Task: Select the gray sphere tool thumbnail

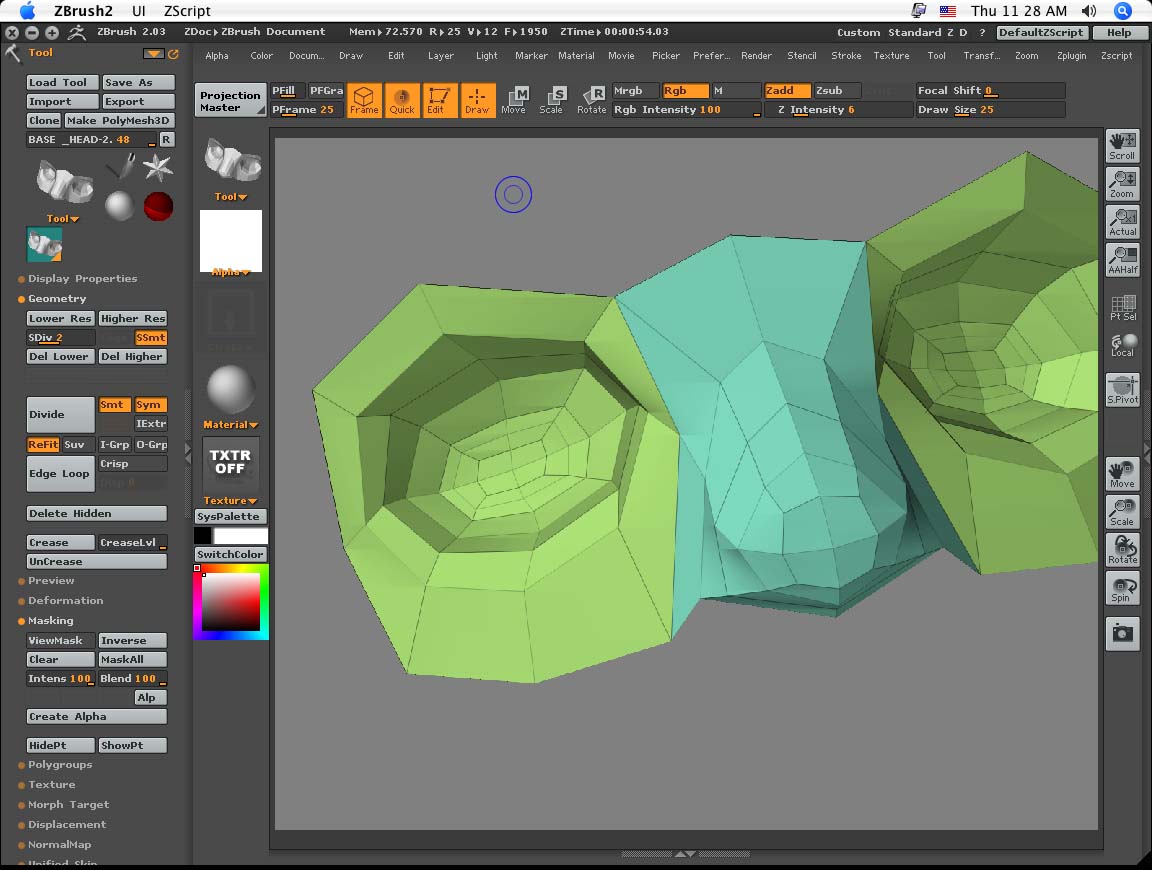Action: [119, 206]
